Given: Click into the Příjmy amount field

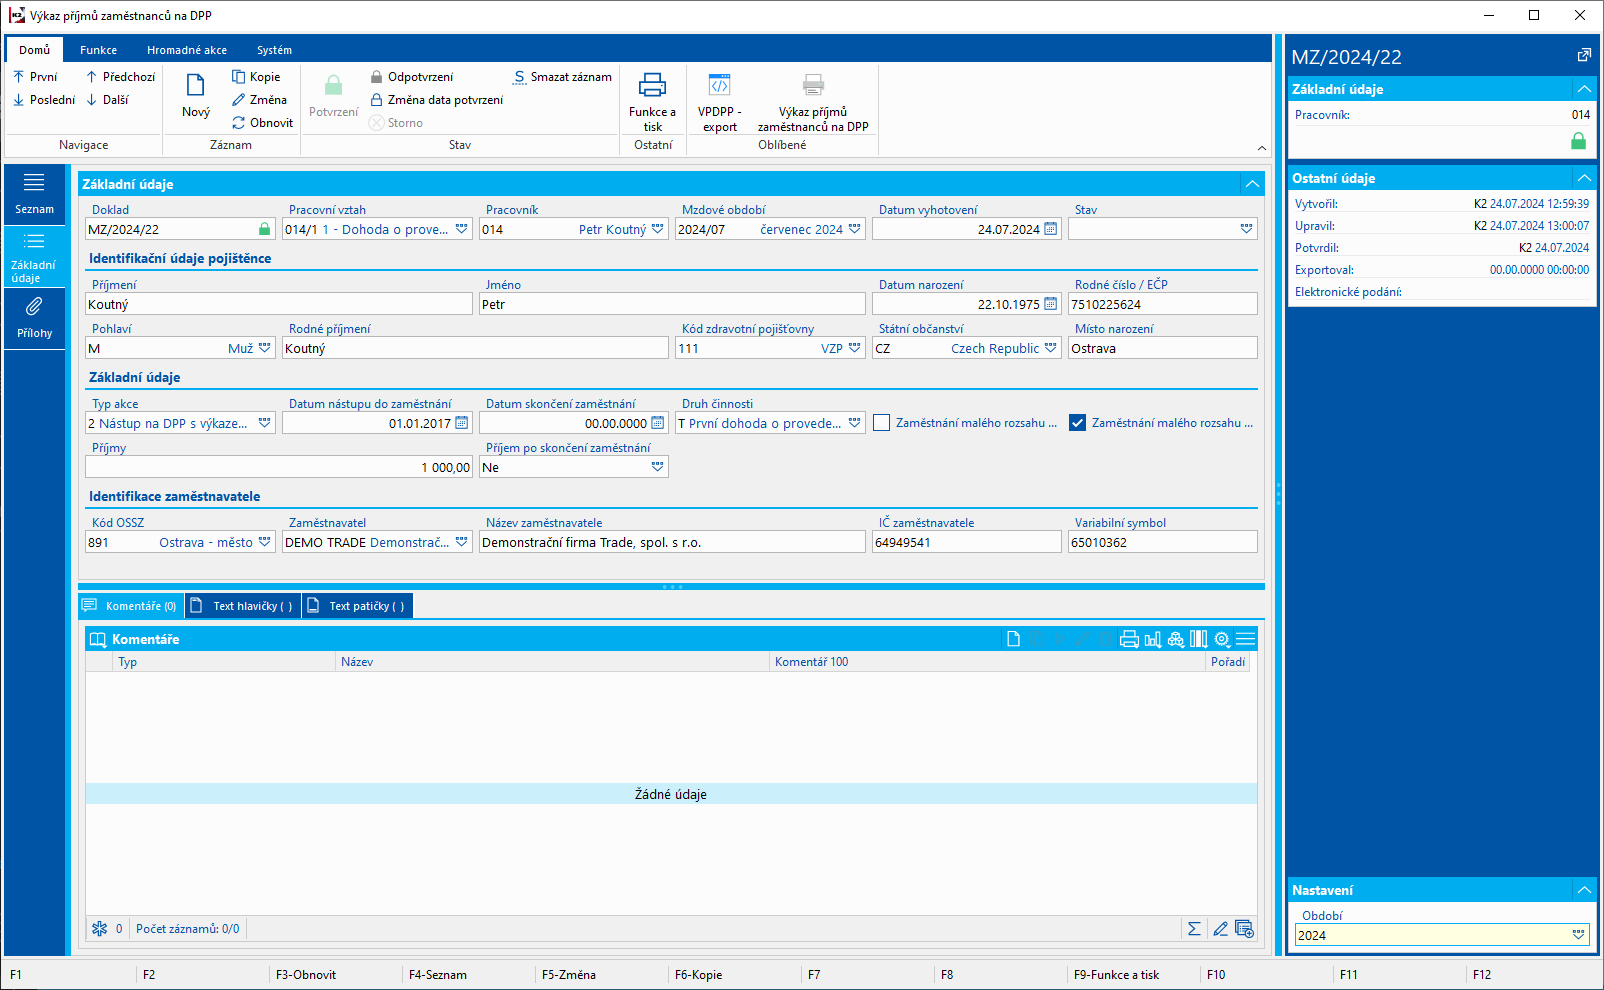Looking at the screenshot, I should 278,467.
